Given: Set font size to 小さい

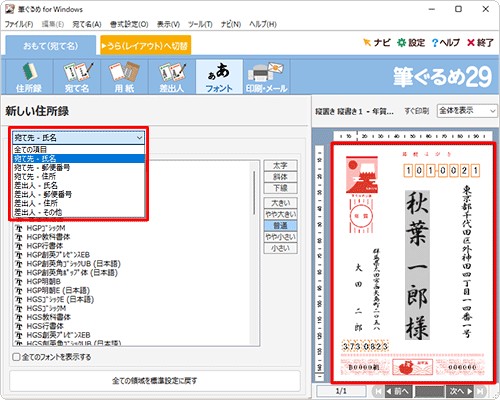Looking at the screenshot, I should [x=280, y=248].
